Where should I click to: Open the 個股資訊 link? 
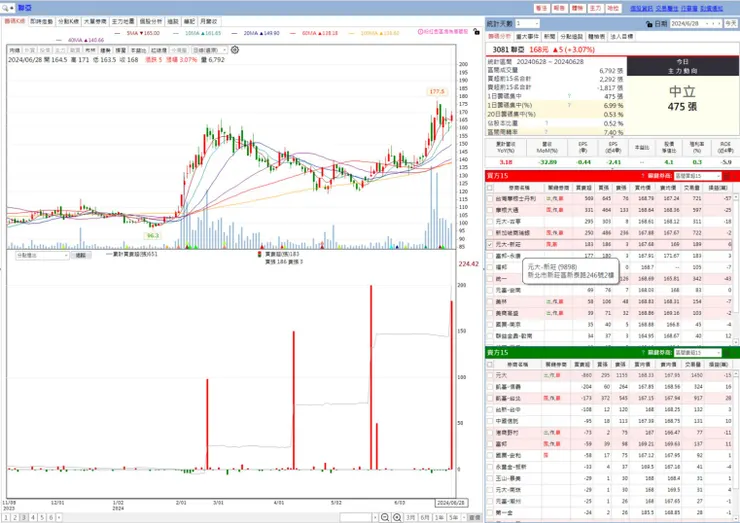tap(641, 8)
